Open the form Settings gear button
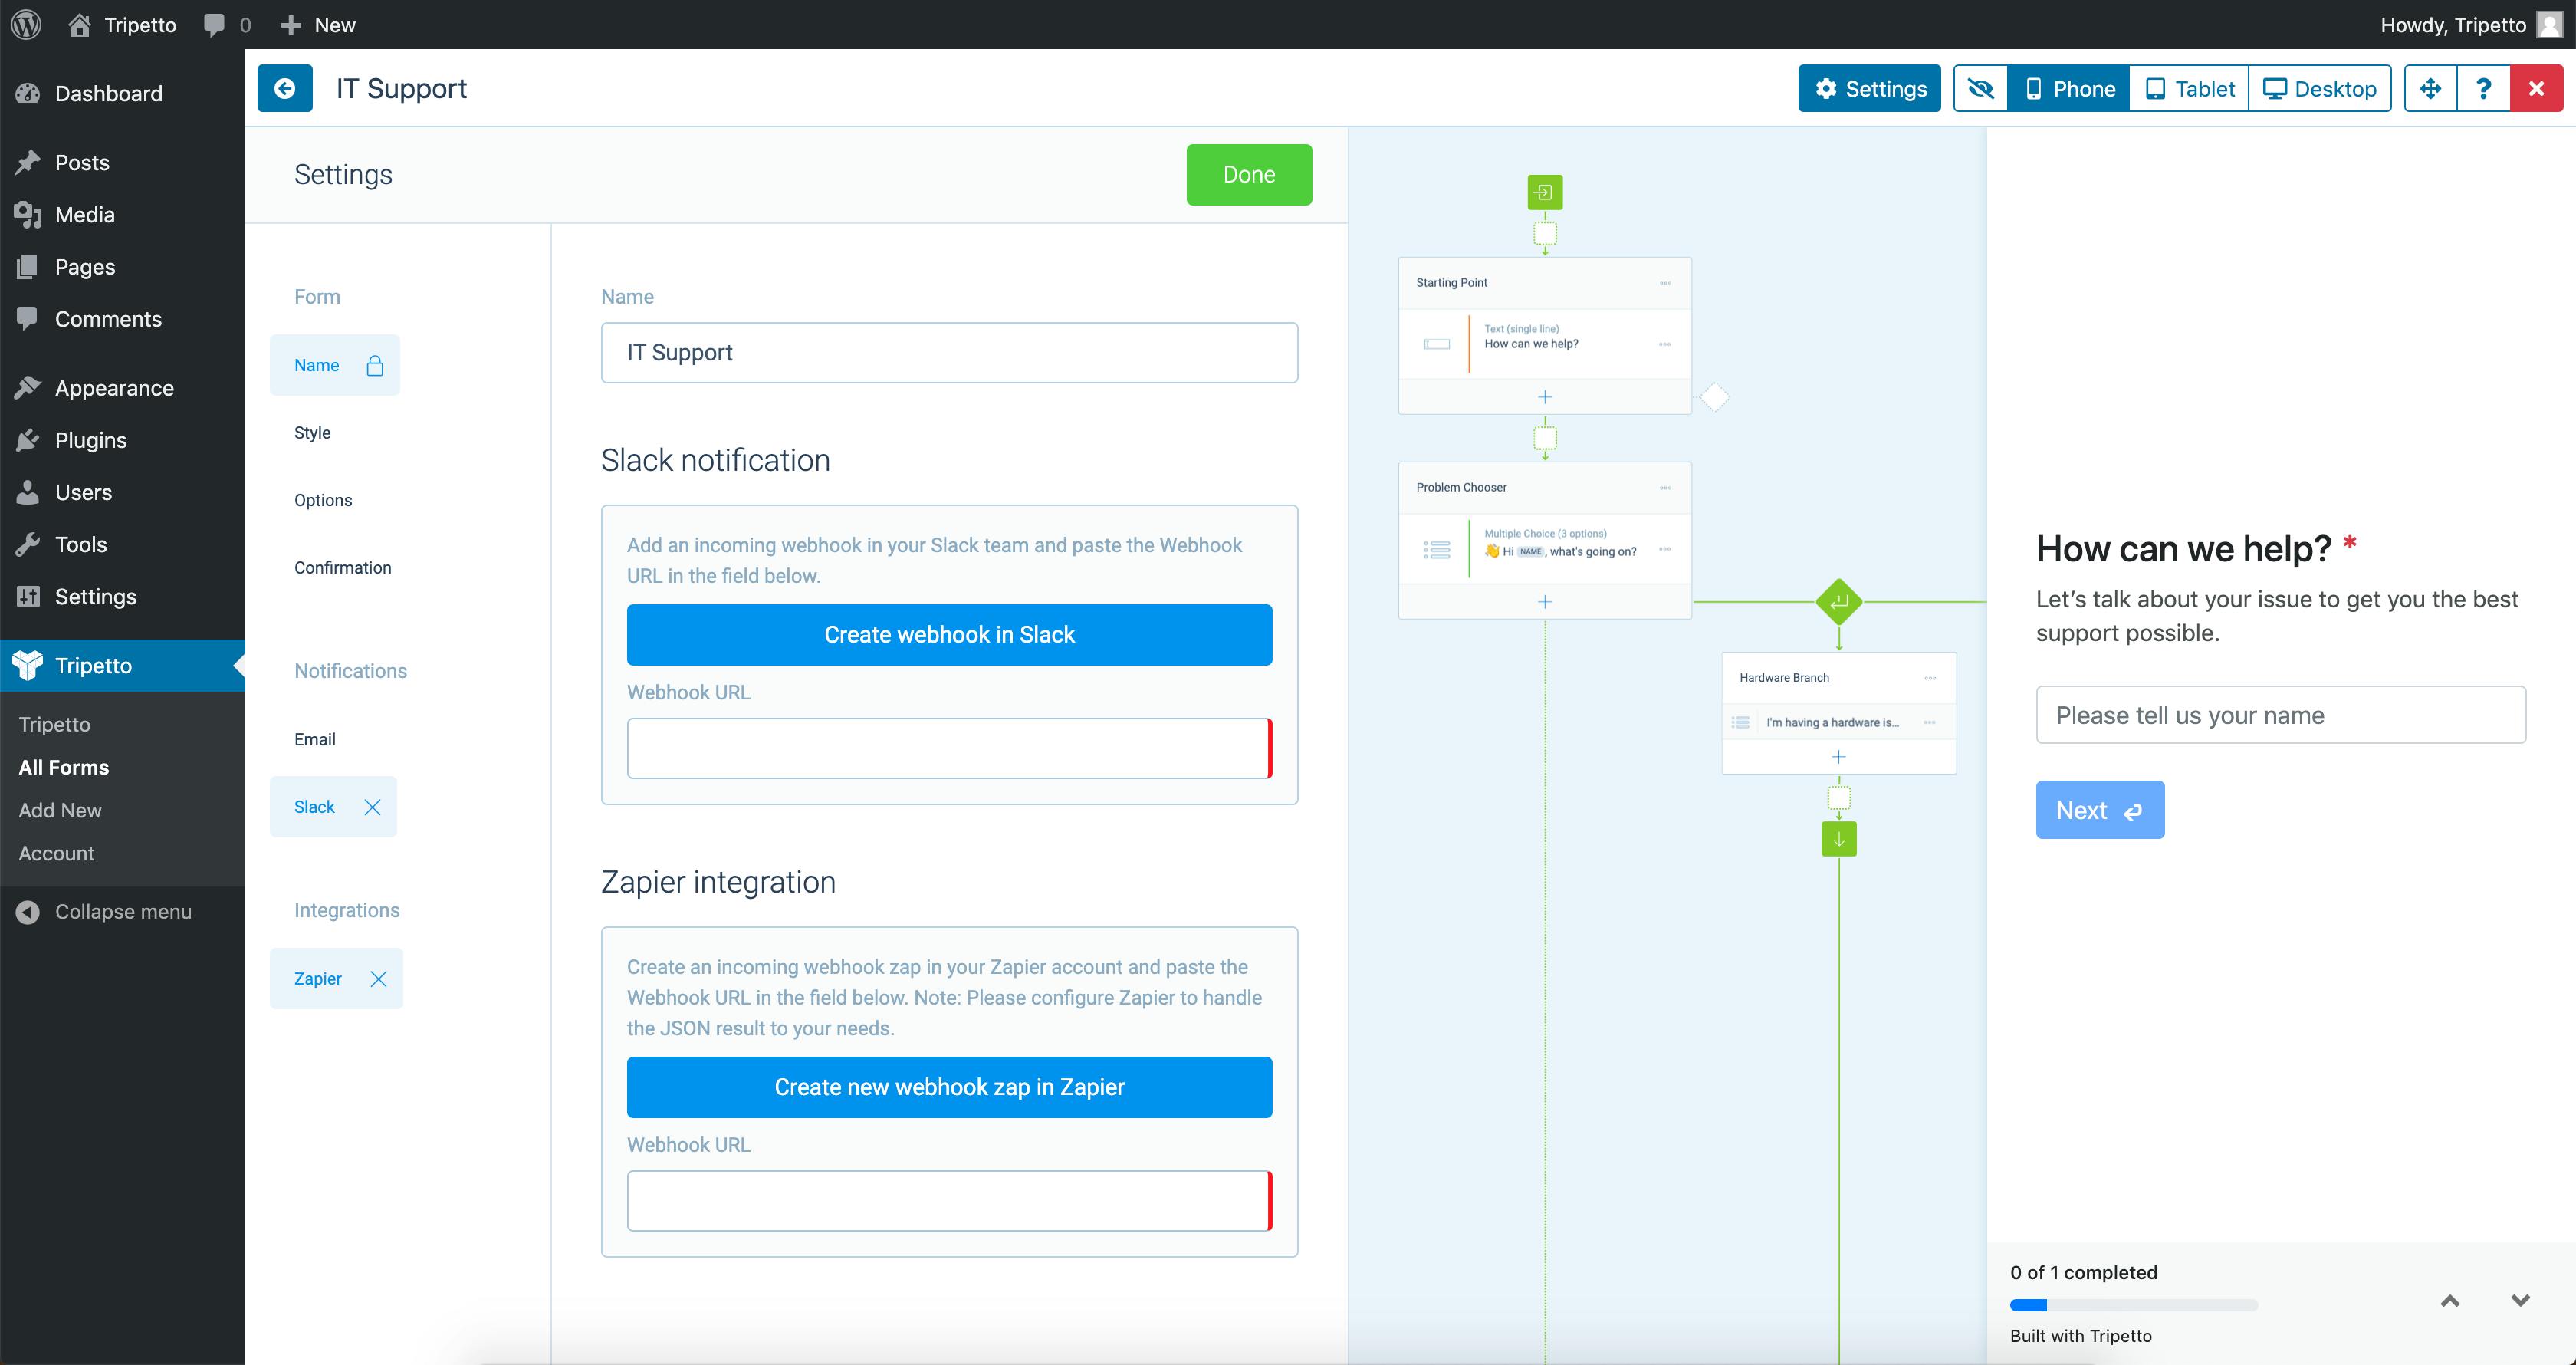Viewport: 2576px width, 1365px height. click(x=1869, y=88)
